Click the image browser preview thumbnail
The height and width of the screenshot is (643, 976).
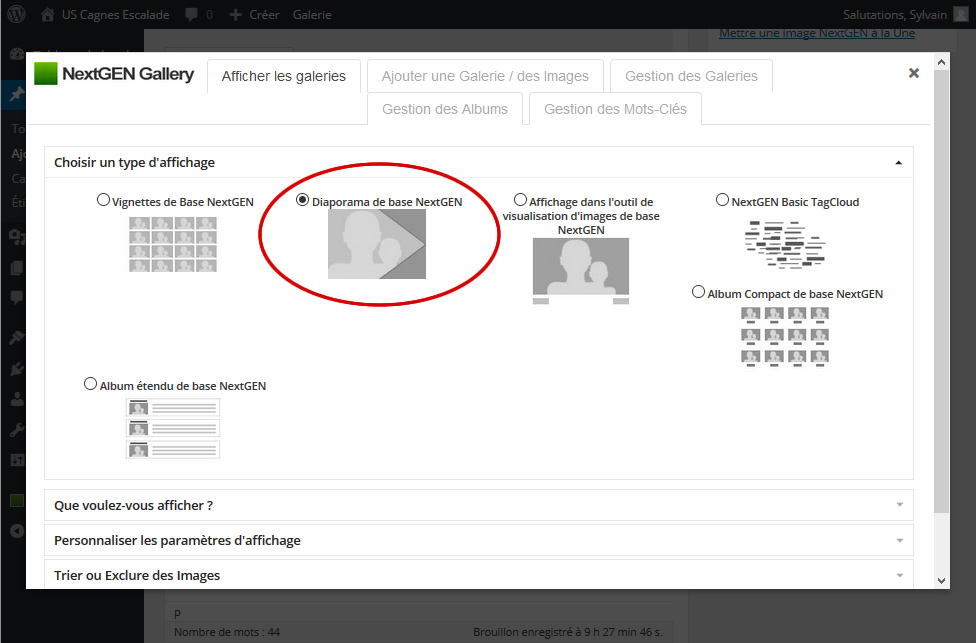(581, 271)
